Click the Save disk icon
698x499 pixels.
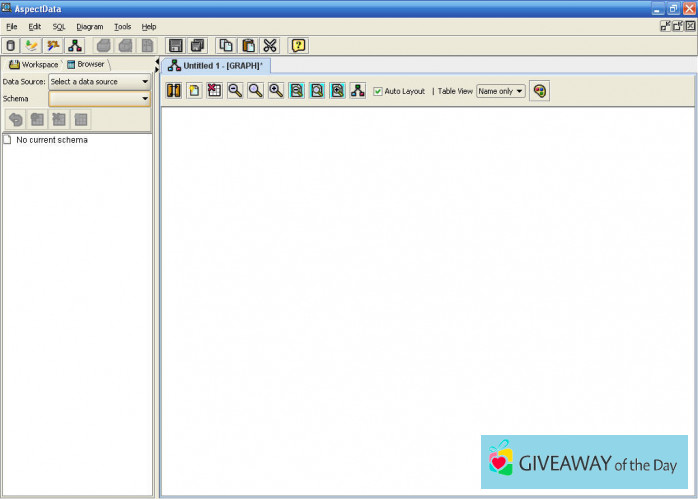[176, 45]
